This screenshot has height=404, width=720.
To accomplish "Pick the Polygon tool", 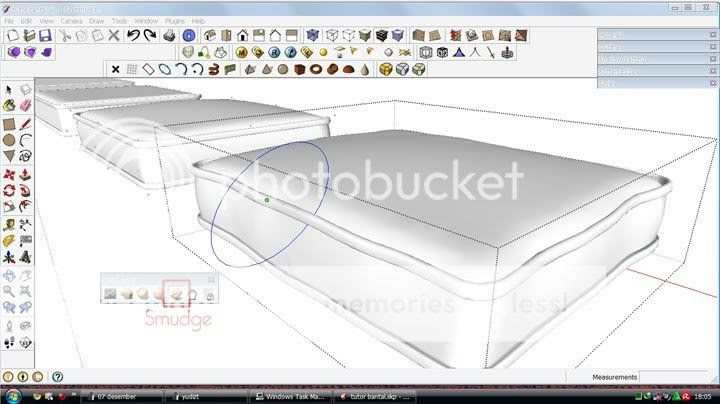I will click(x=9, y=156).
